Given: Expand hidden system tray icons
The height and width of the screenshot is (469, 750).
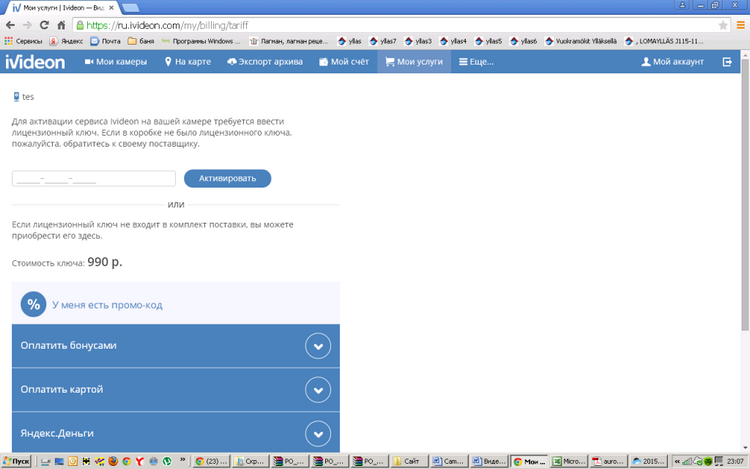Looking at the screenshot, I should (x=677, y=461).
